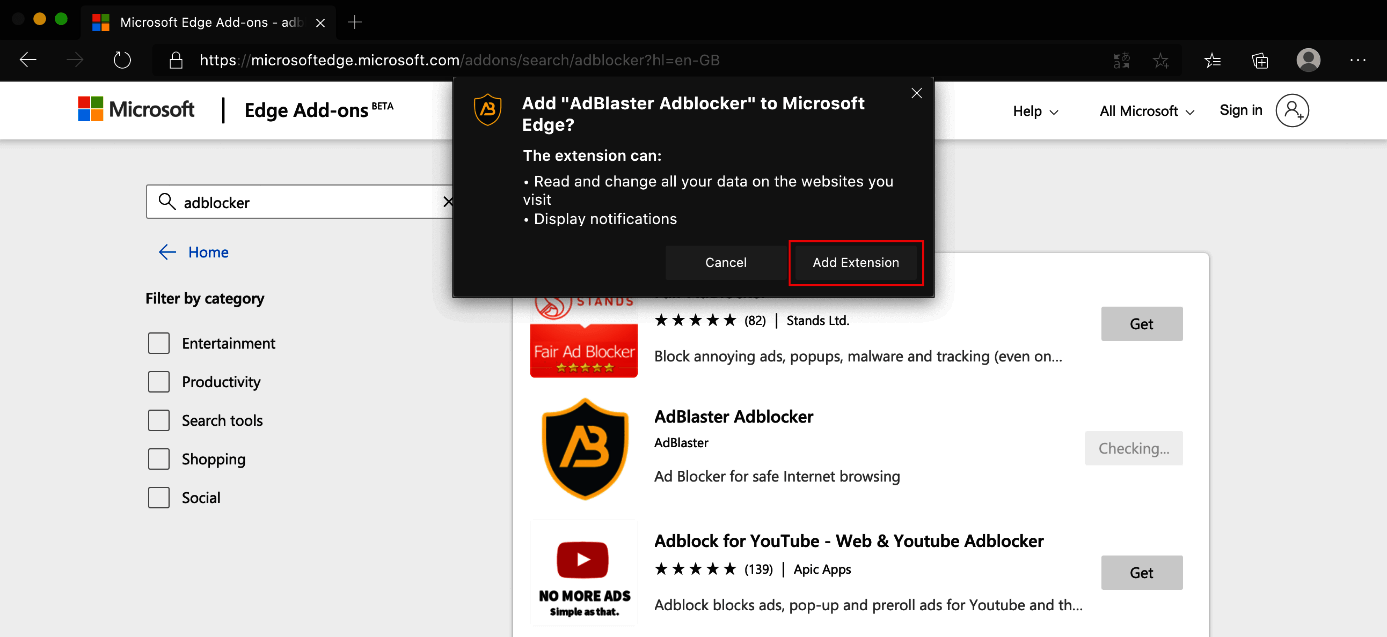Open AdBlaster Adblocker title link
Image resolution: width=1387 pixels, height=637 pixels.
tap(734, 417)
